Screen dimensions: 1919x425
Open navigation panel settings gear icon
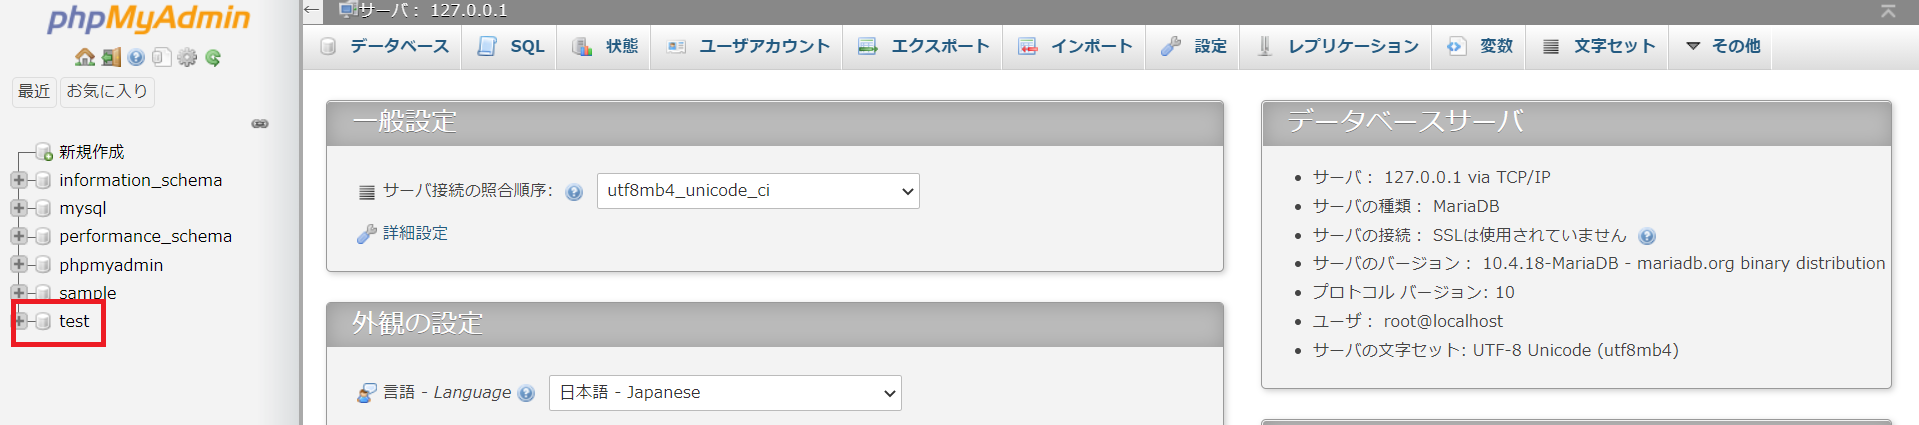pos(187,57)
